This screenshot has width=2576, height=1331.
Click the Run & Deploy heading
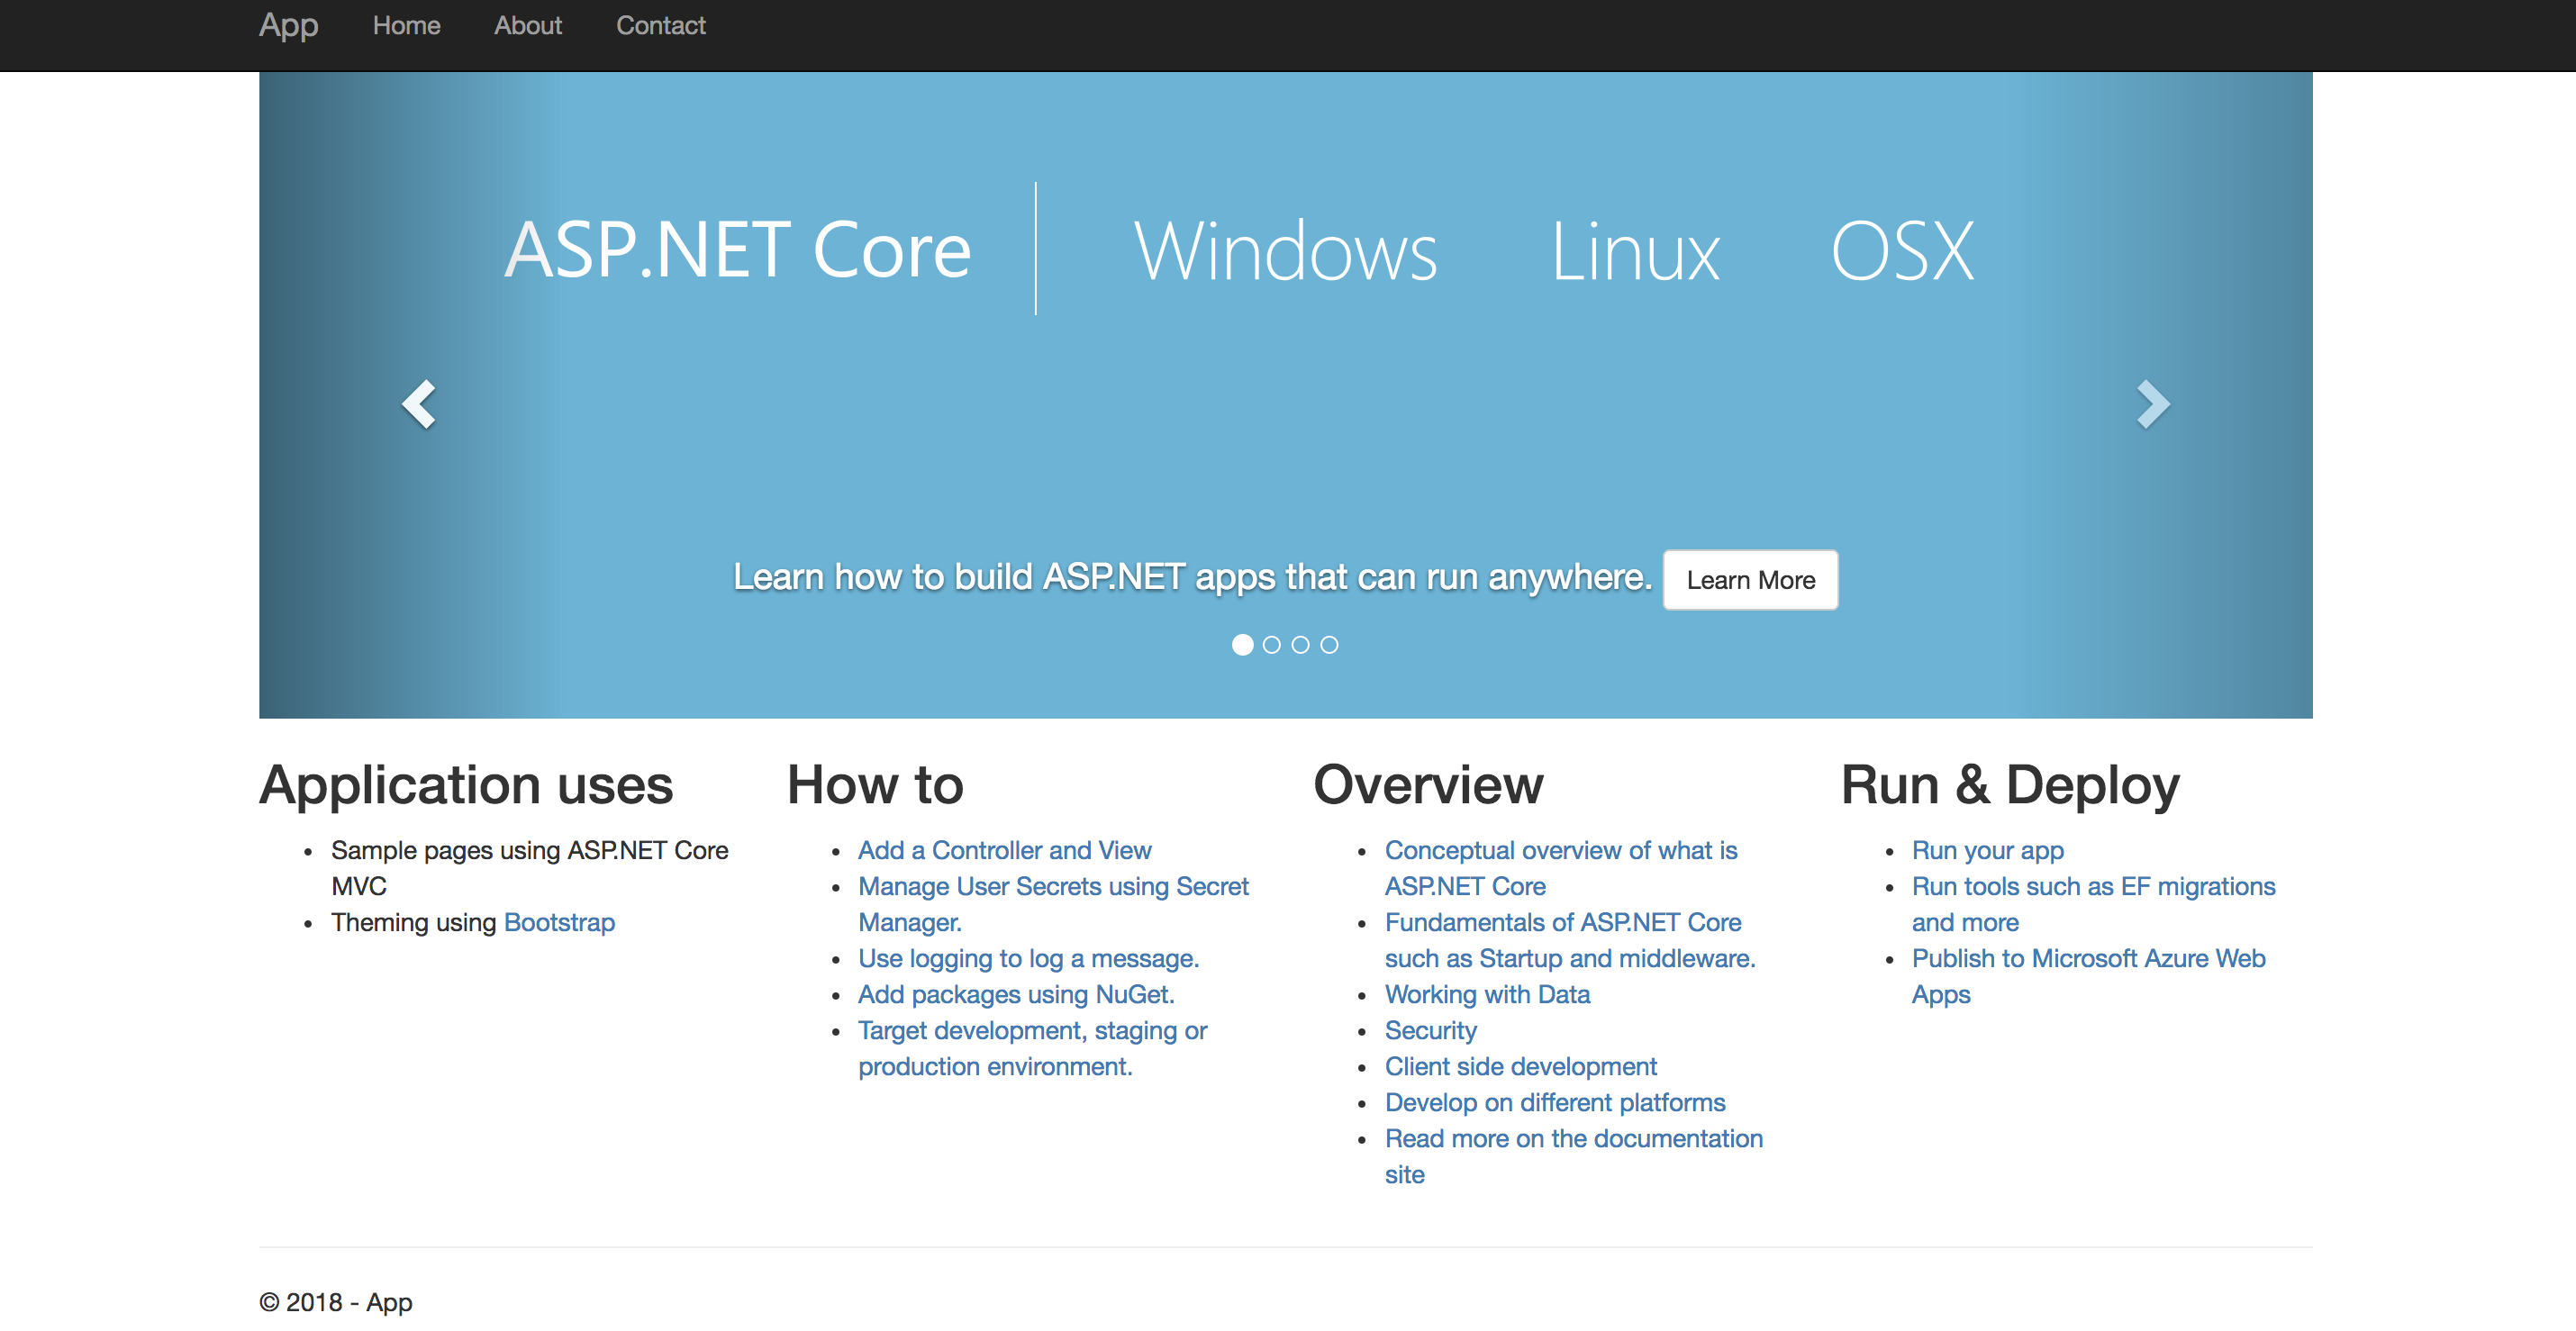2010,785
